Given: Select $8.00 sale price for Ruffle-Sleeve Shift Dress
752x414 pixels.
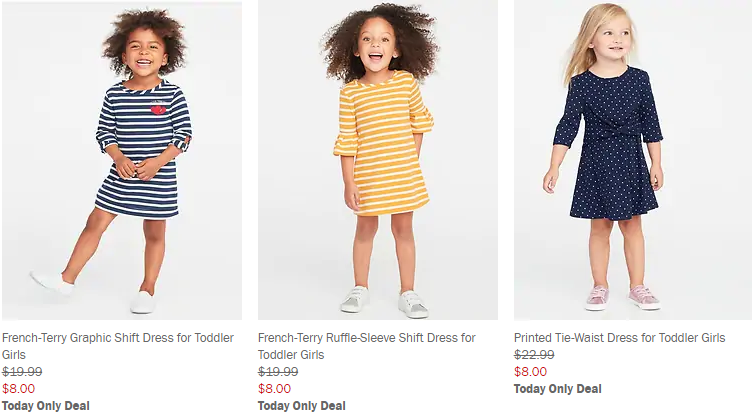Looking at the screenshot, I should coord(274,389).
